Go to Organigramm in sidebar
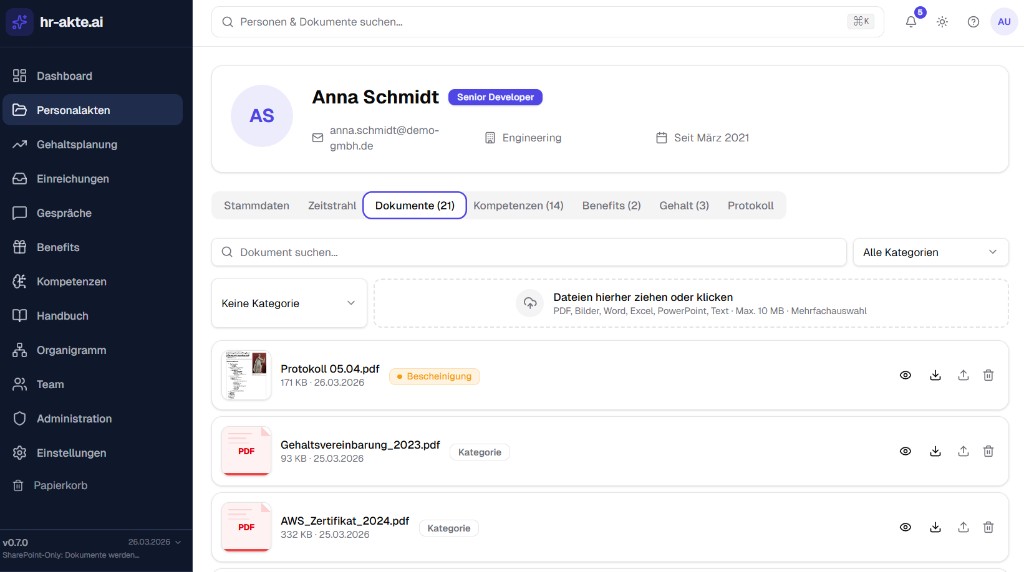This screenshot has width=1024, height=572. pyautogui.click(x=71, y=350)
